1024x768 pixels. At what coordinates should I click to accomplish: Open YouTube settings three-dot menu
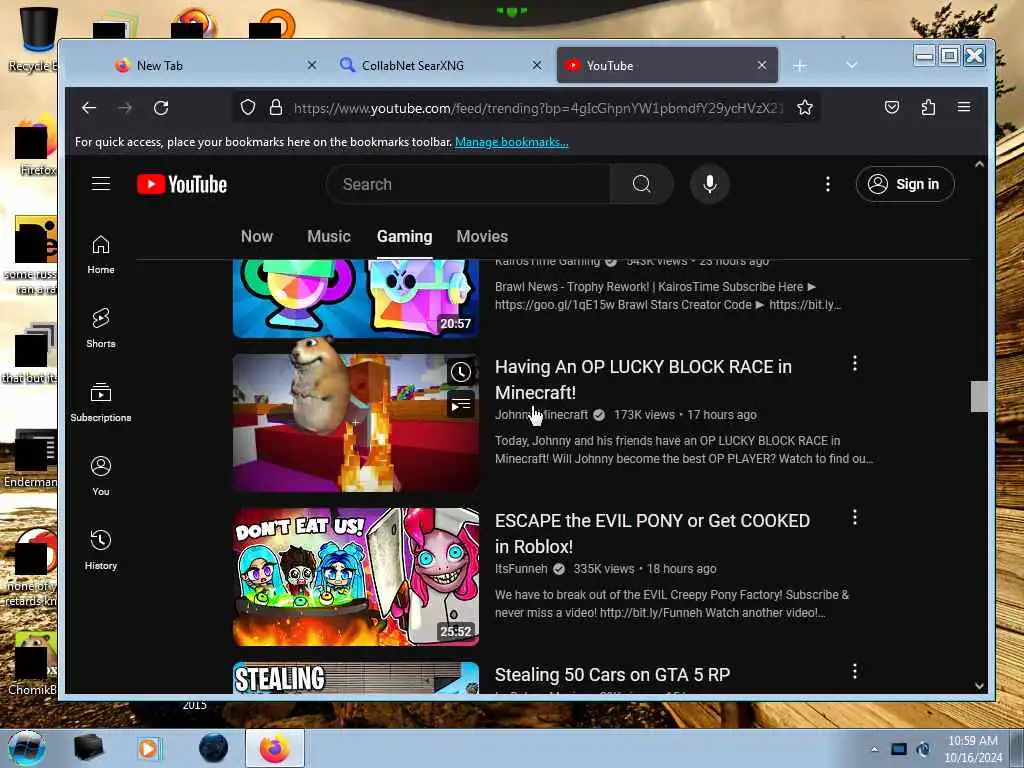(x=827, y=184)
